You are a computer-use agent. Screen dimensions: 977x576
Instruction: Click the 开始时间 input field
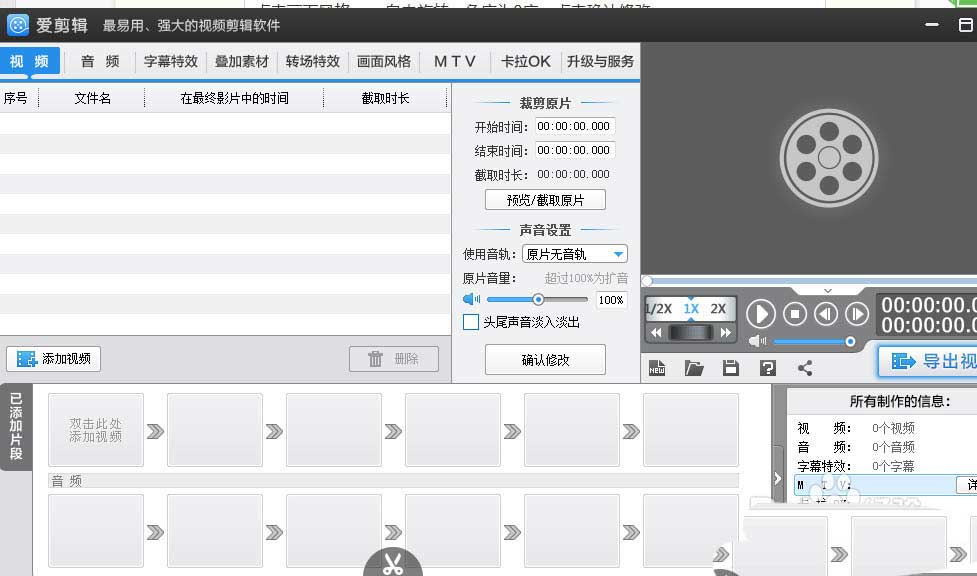[575, 126]
